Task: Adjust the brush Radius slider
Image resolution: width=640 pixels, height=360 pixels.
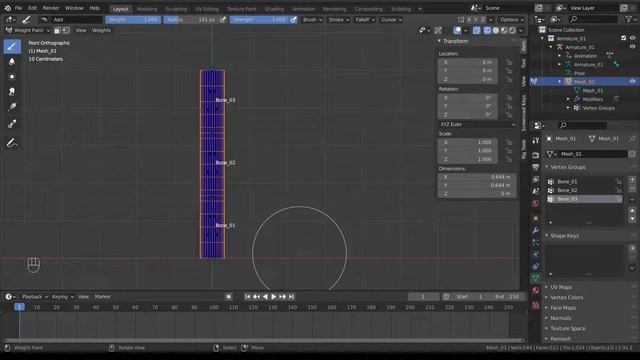Action: pyautogui.click(x=191, y=20)
